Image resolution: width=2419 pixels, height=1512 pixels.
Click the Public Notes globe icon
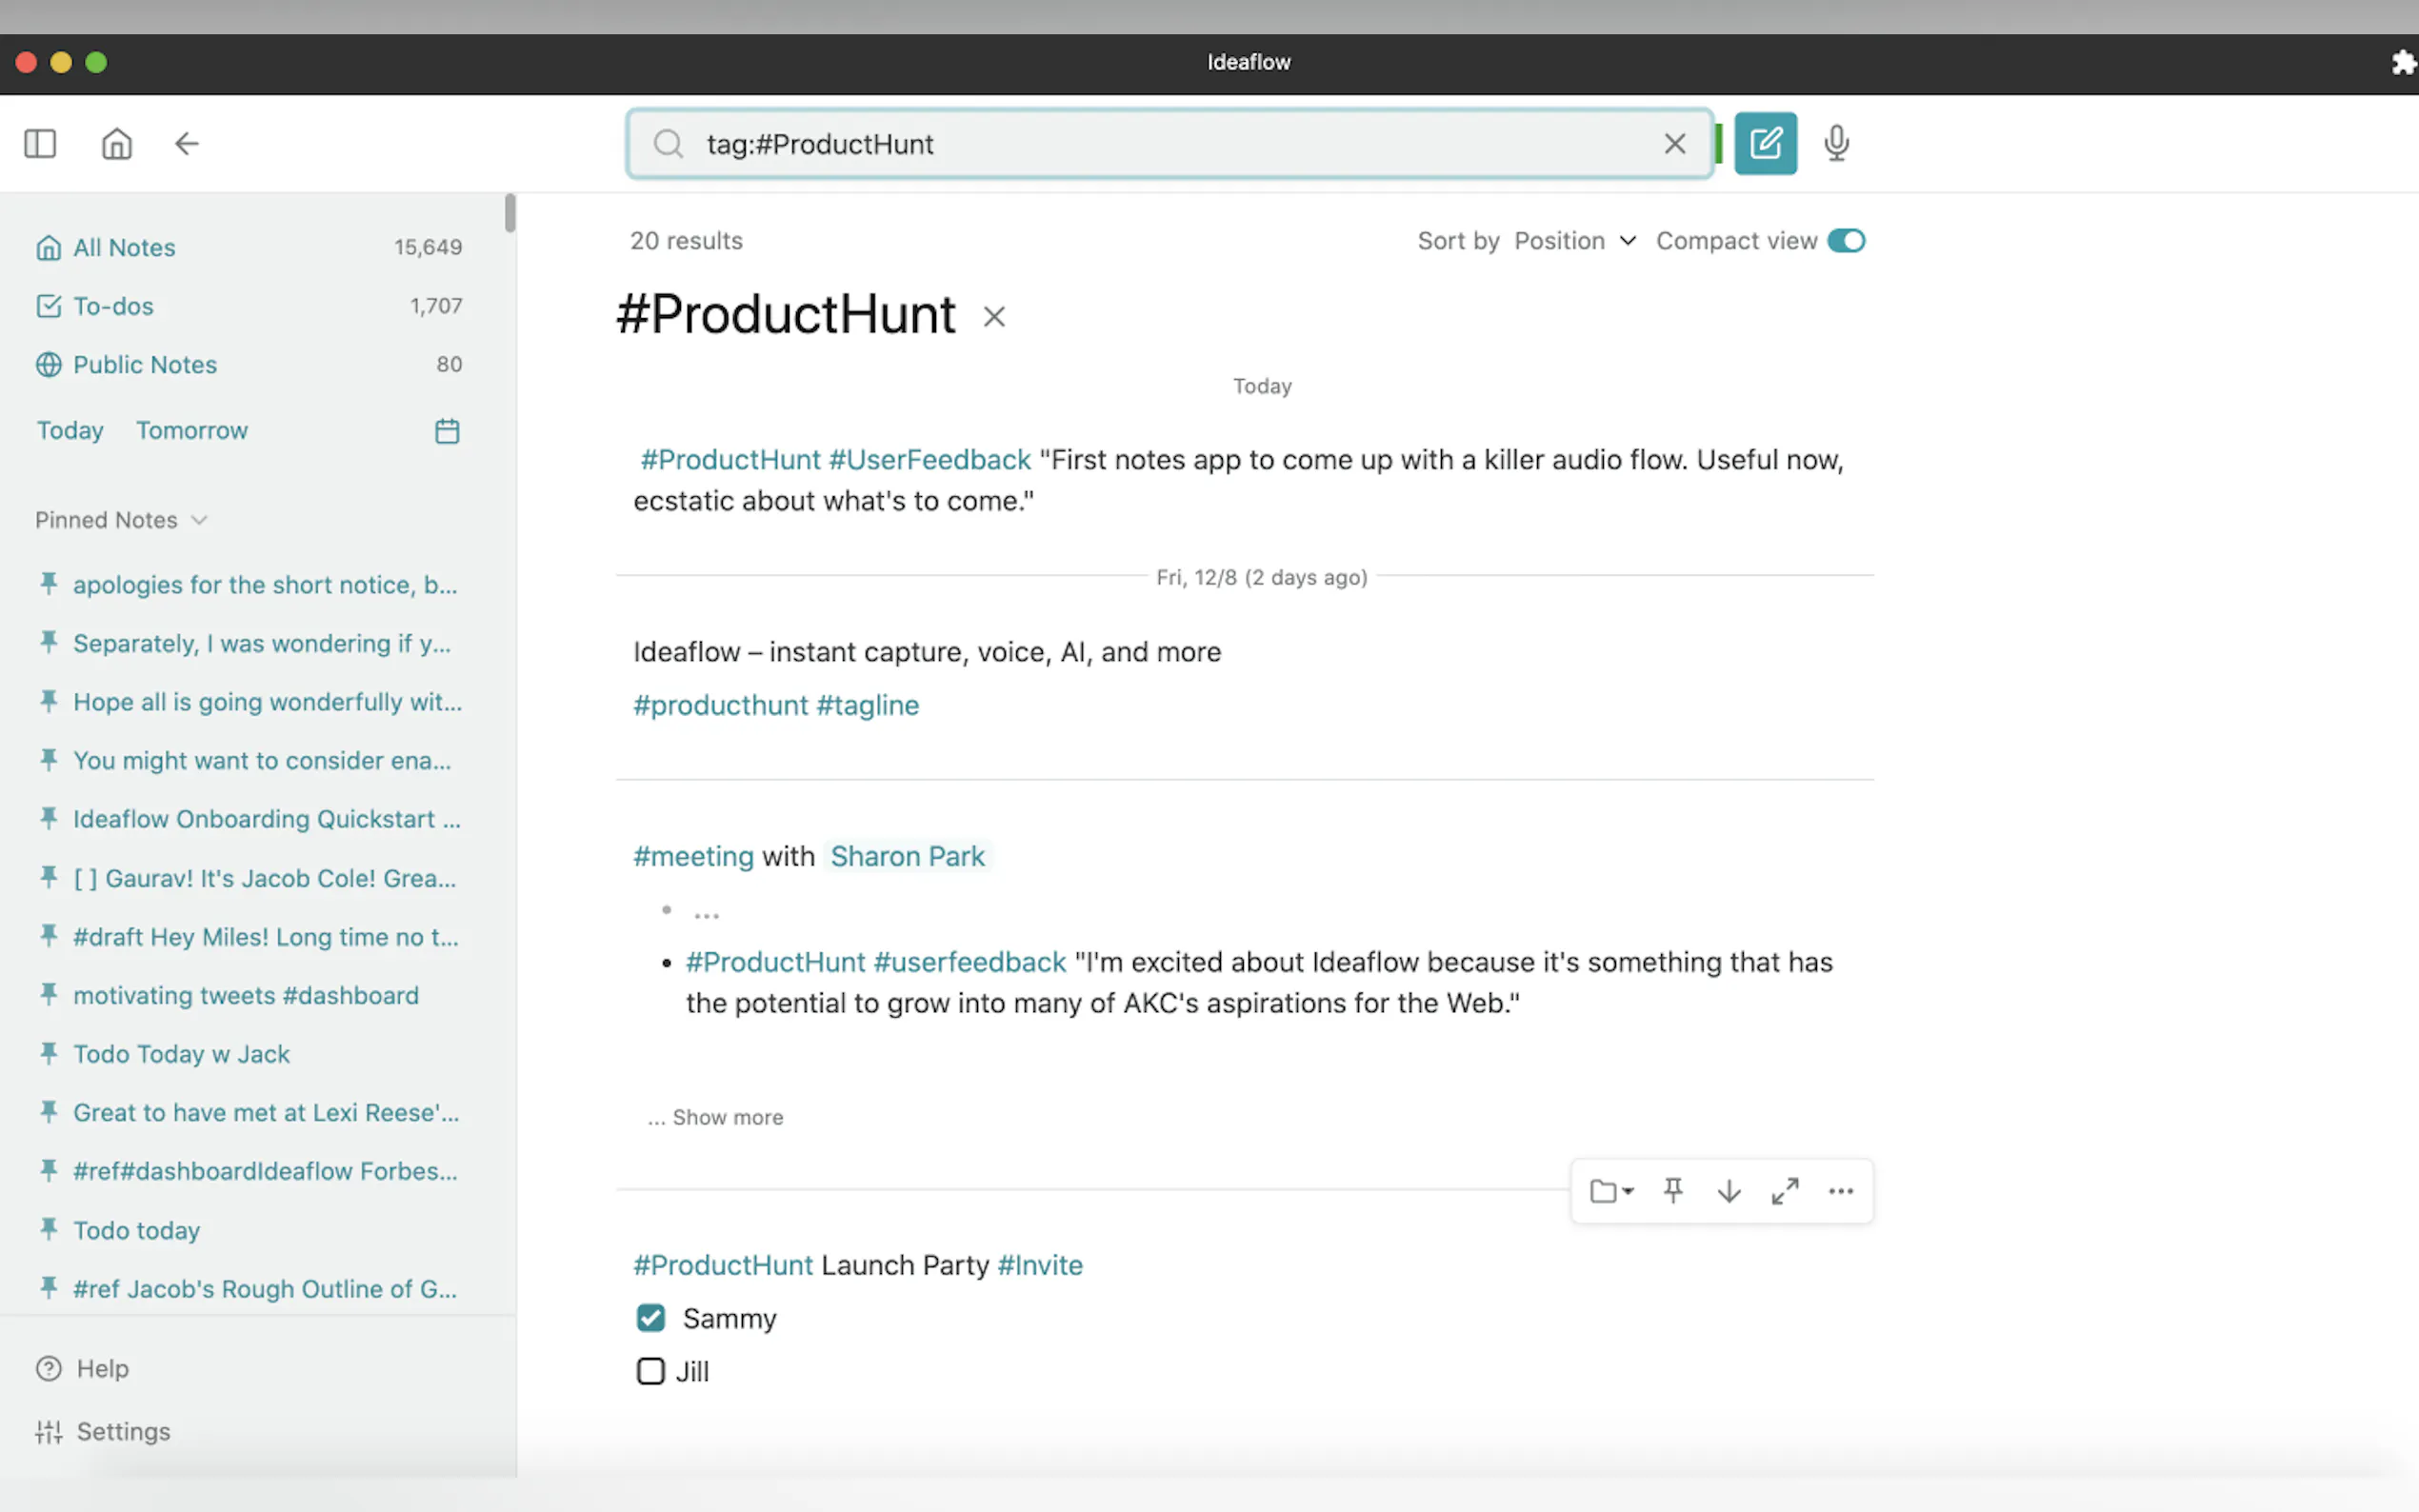(49, 364)
